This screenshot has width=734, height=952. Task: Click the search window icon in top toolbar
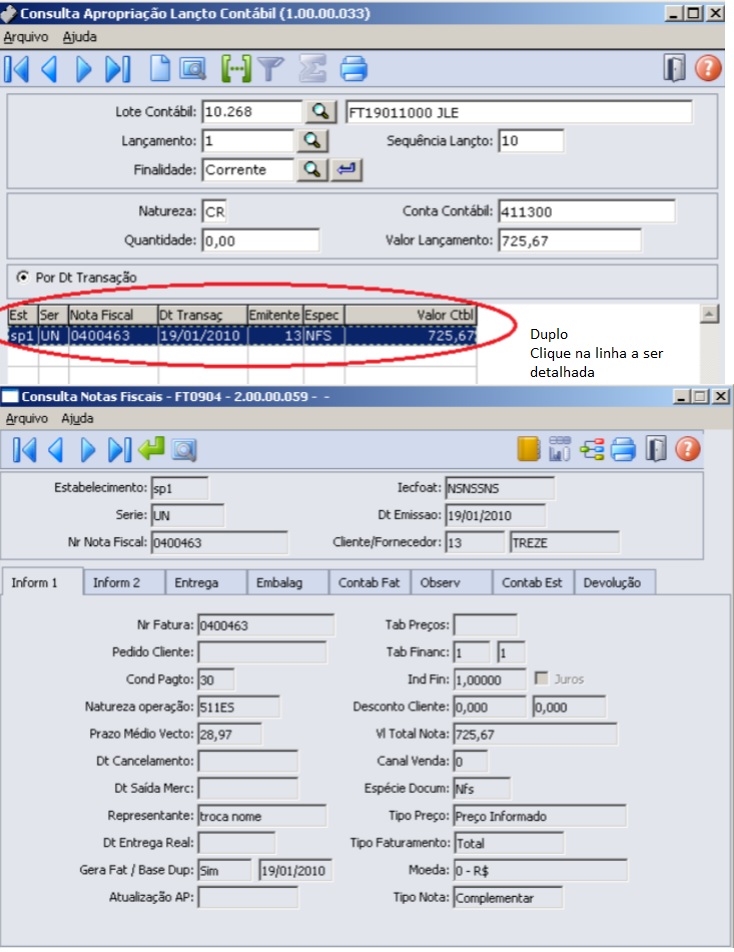tap(193, 69)
